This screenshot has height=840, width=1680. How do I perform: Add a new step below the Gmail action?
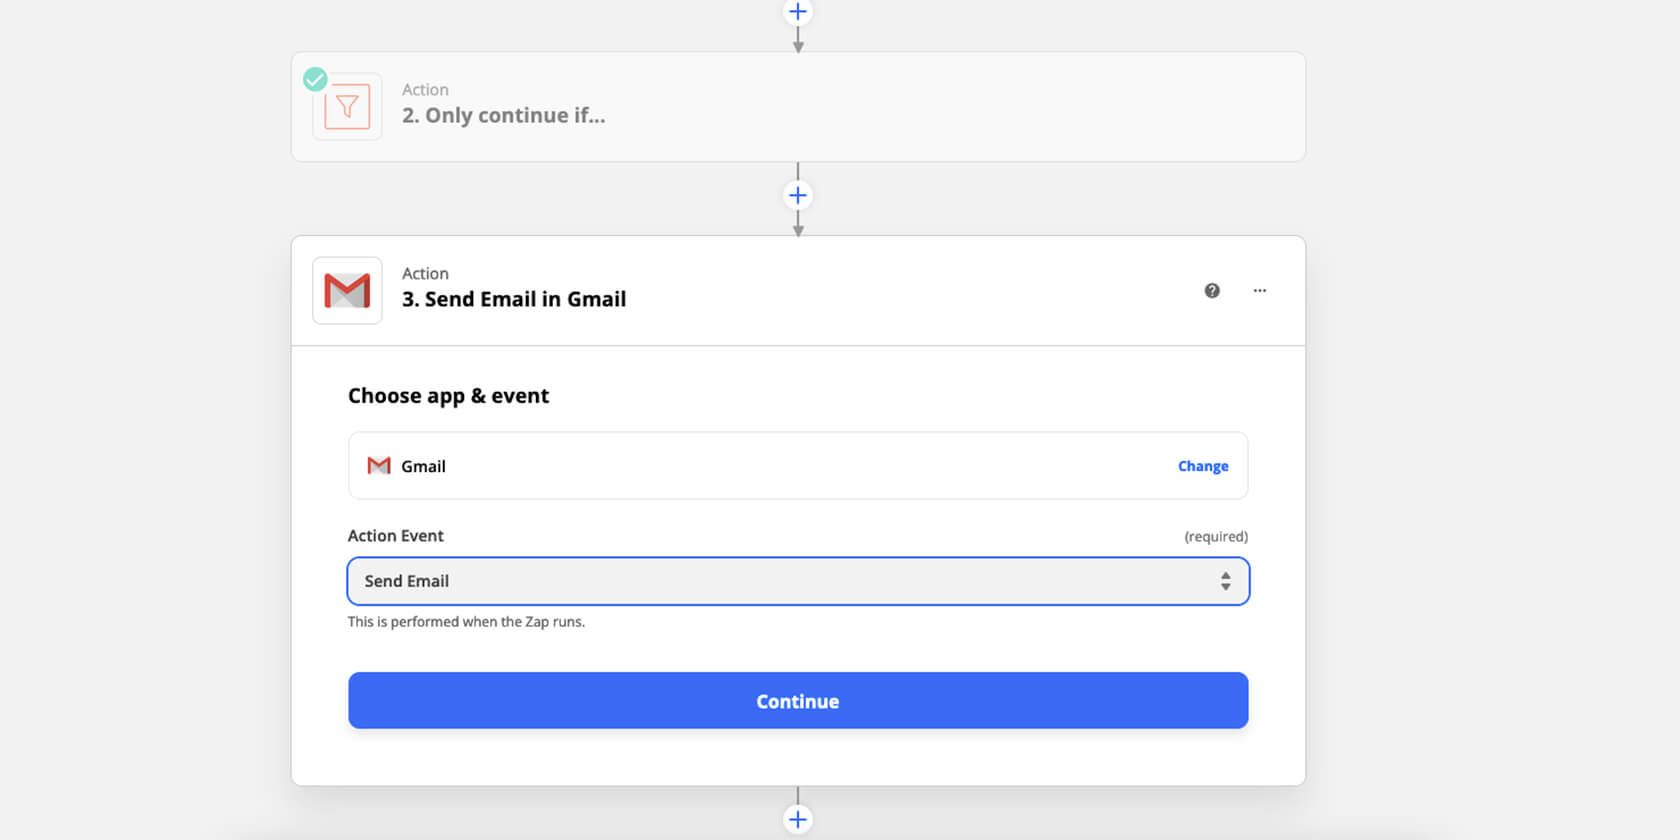pyautogui.click(x=797, y=819)
